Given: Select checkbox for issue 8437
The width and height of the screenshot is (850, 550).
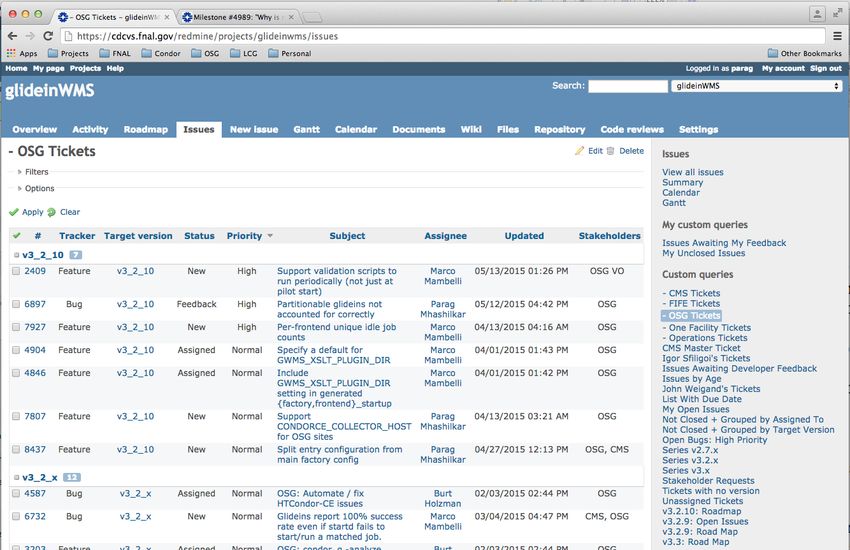Looking at the screenshot, I should [16, 449].
